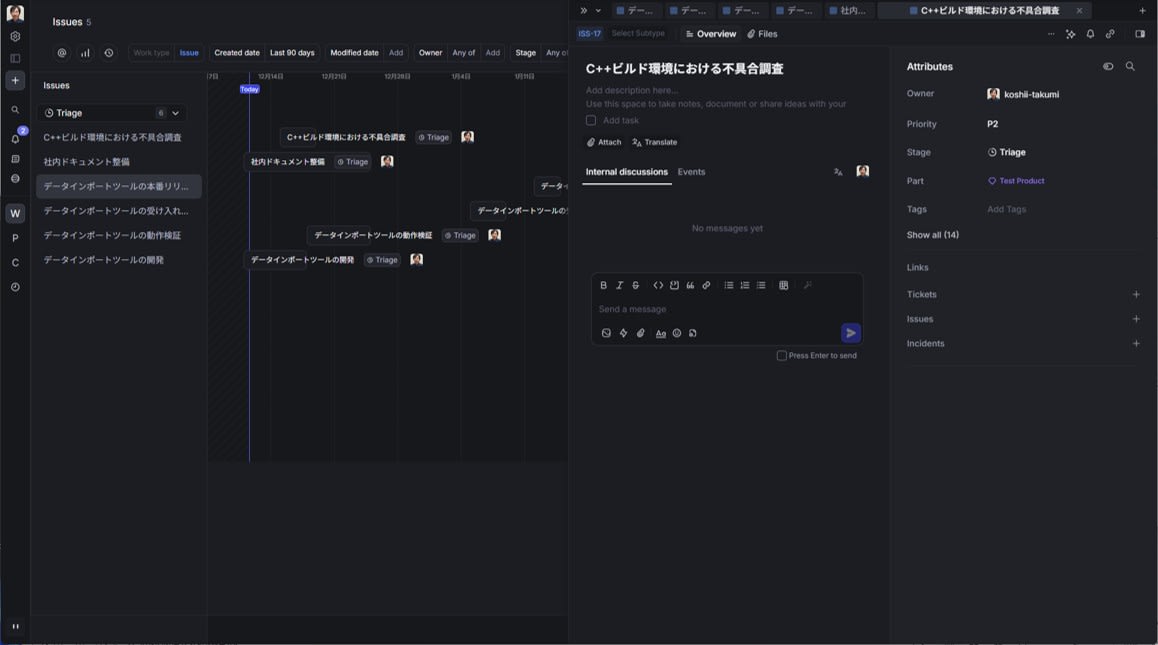The image size is (1158, 645).
Task: Open Select Subtype dropdown
Action: (638, 33)
